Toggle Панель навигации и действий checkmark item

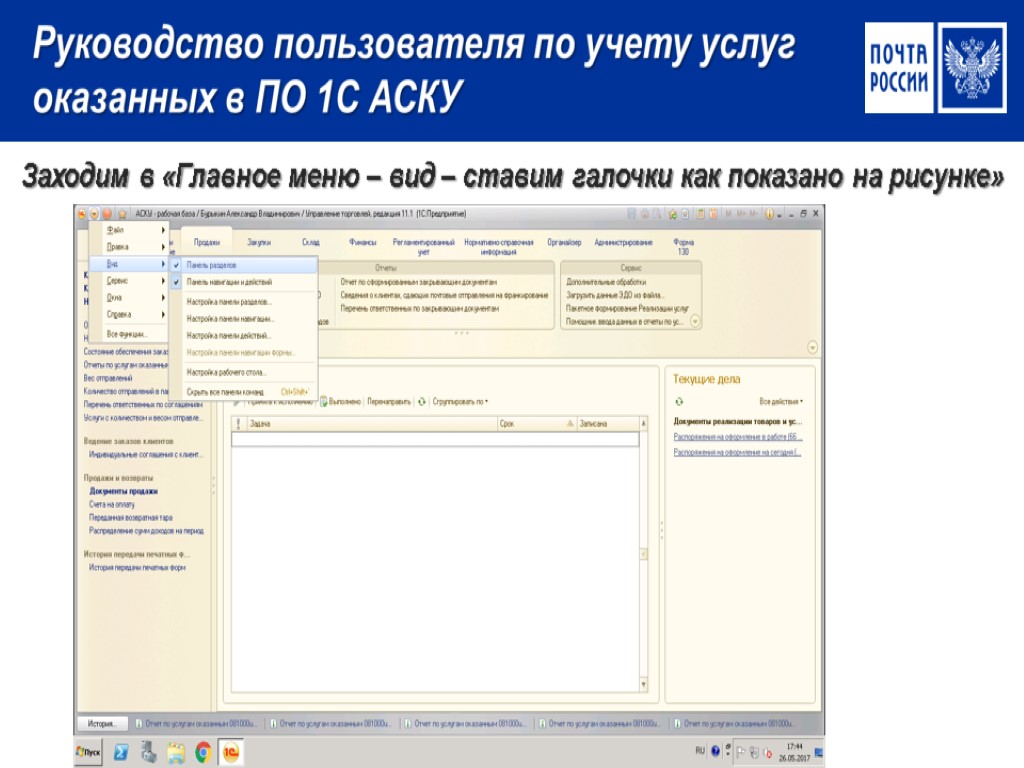coord(243,282)
